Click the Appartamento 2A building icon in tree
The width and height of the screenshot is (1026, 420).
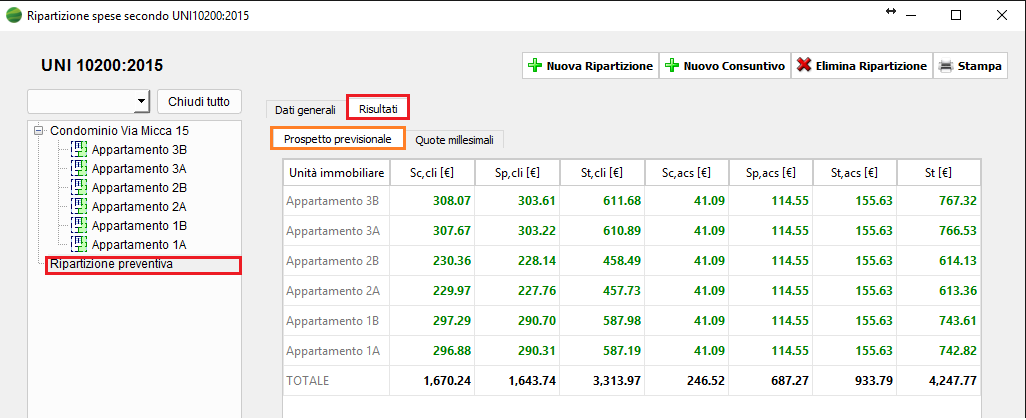tap(80, 207)
